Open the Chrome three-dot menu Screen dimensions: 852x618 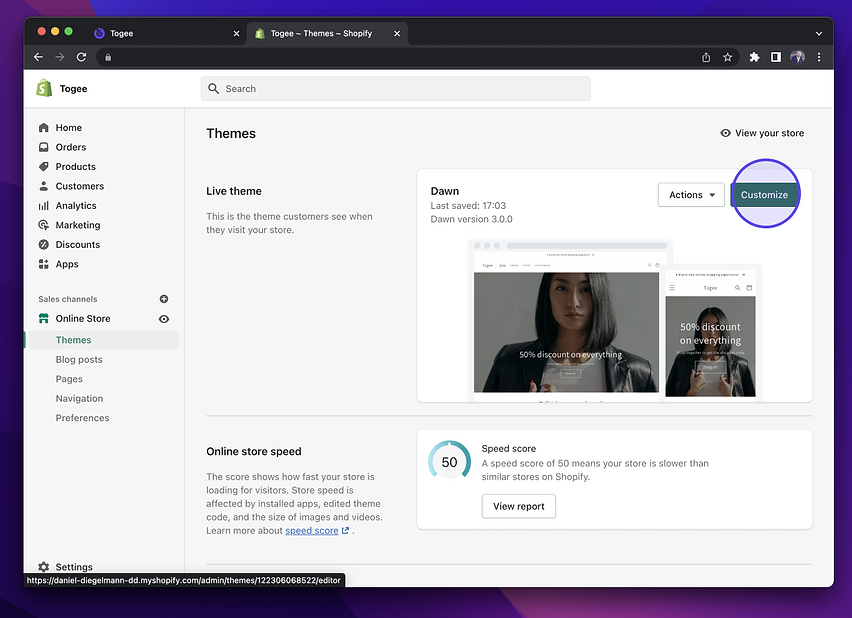point(819,57)
